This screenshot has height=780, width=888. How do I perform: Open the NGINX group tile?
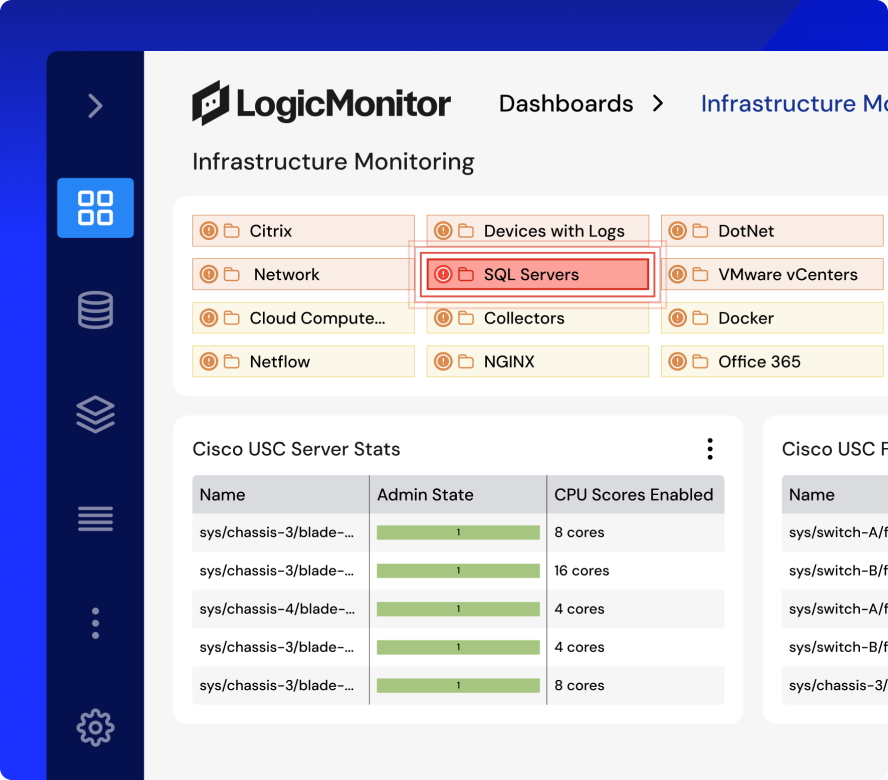pos(537,361)
